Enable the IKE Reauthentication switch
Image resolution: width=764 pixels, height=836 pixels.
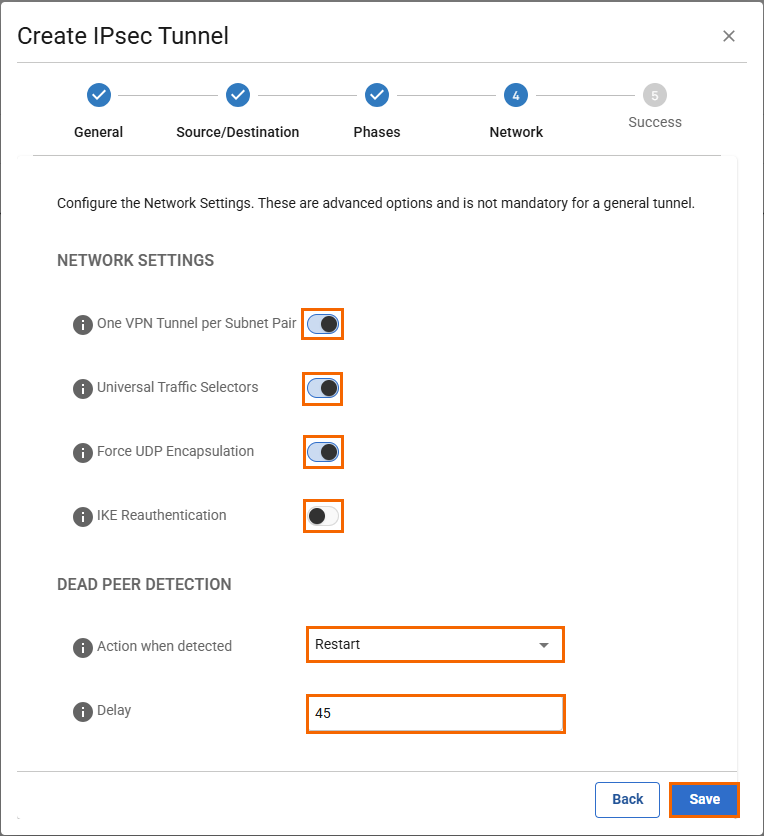323,516
